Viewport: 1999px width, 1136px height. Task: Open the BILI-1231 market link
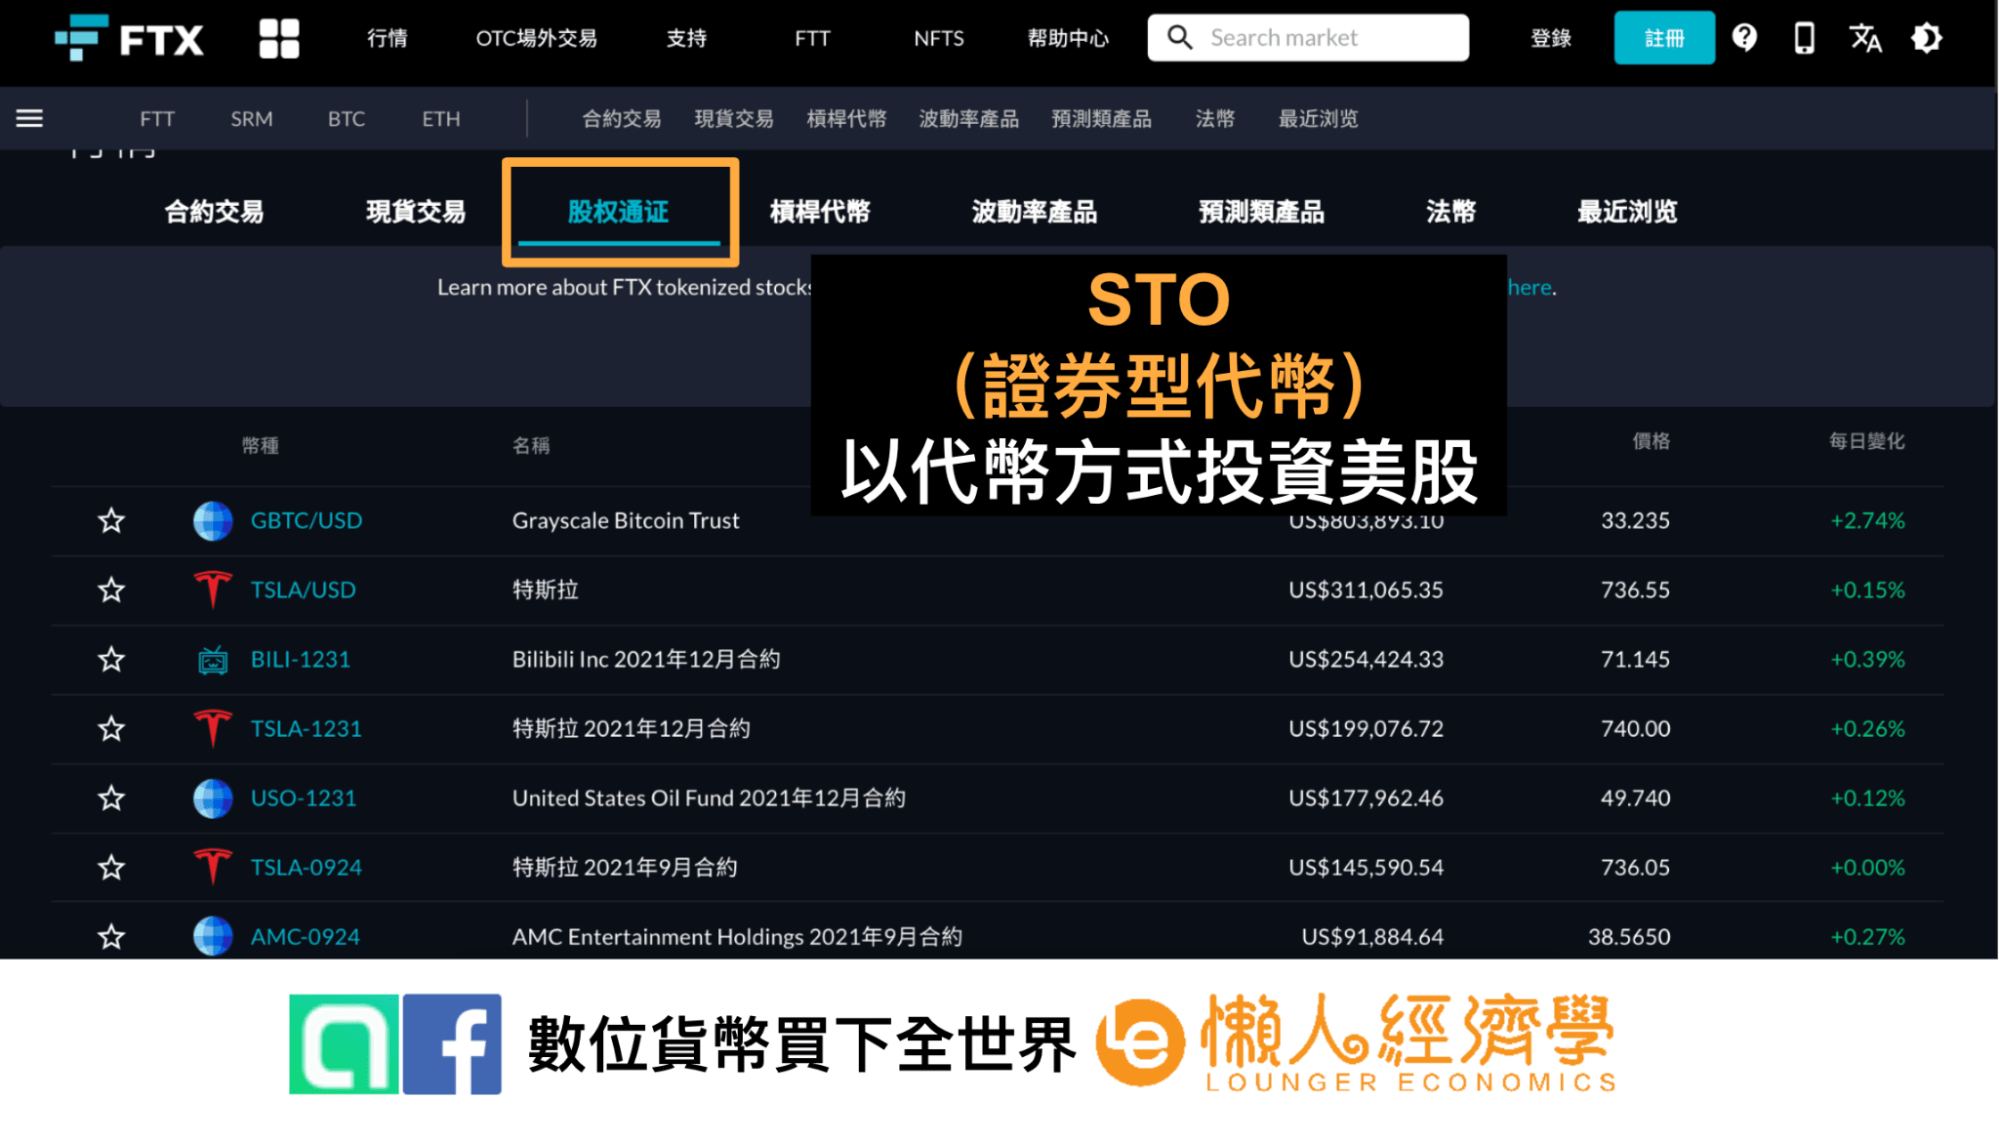[300, 660]
